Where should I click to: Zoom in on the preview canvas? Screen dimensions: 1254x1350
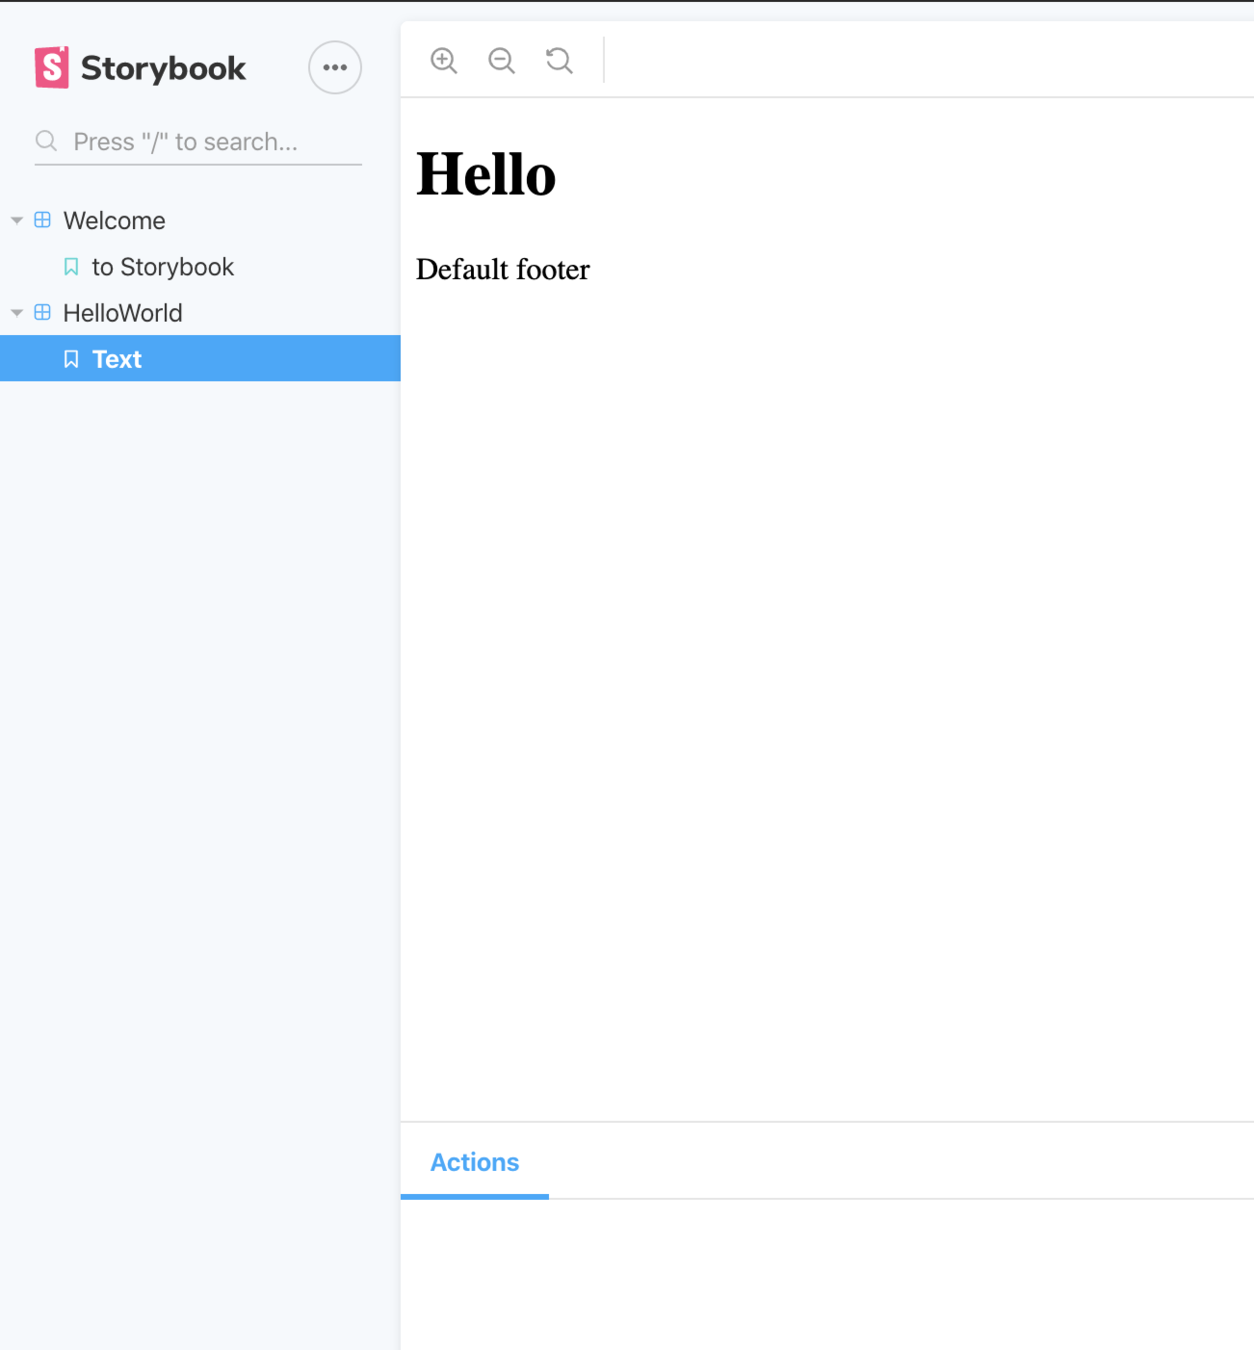[444, 61]
